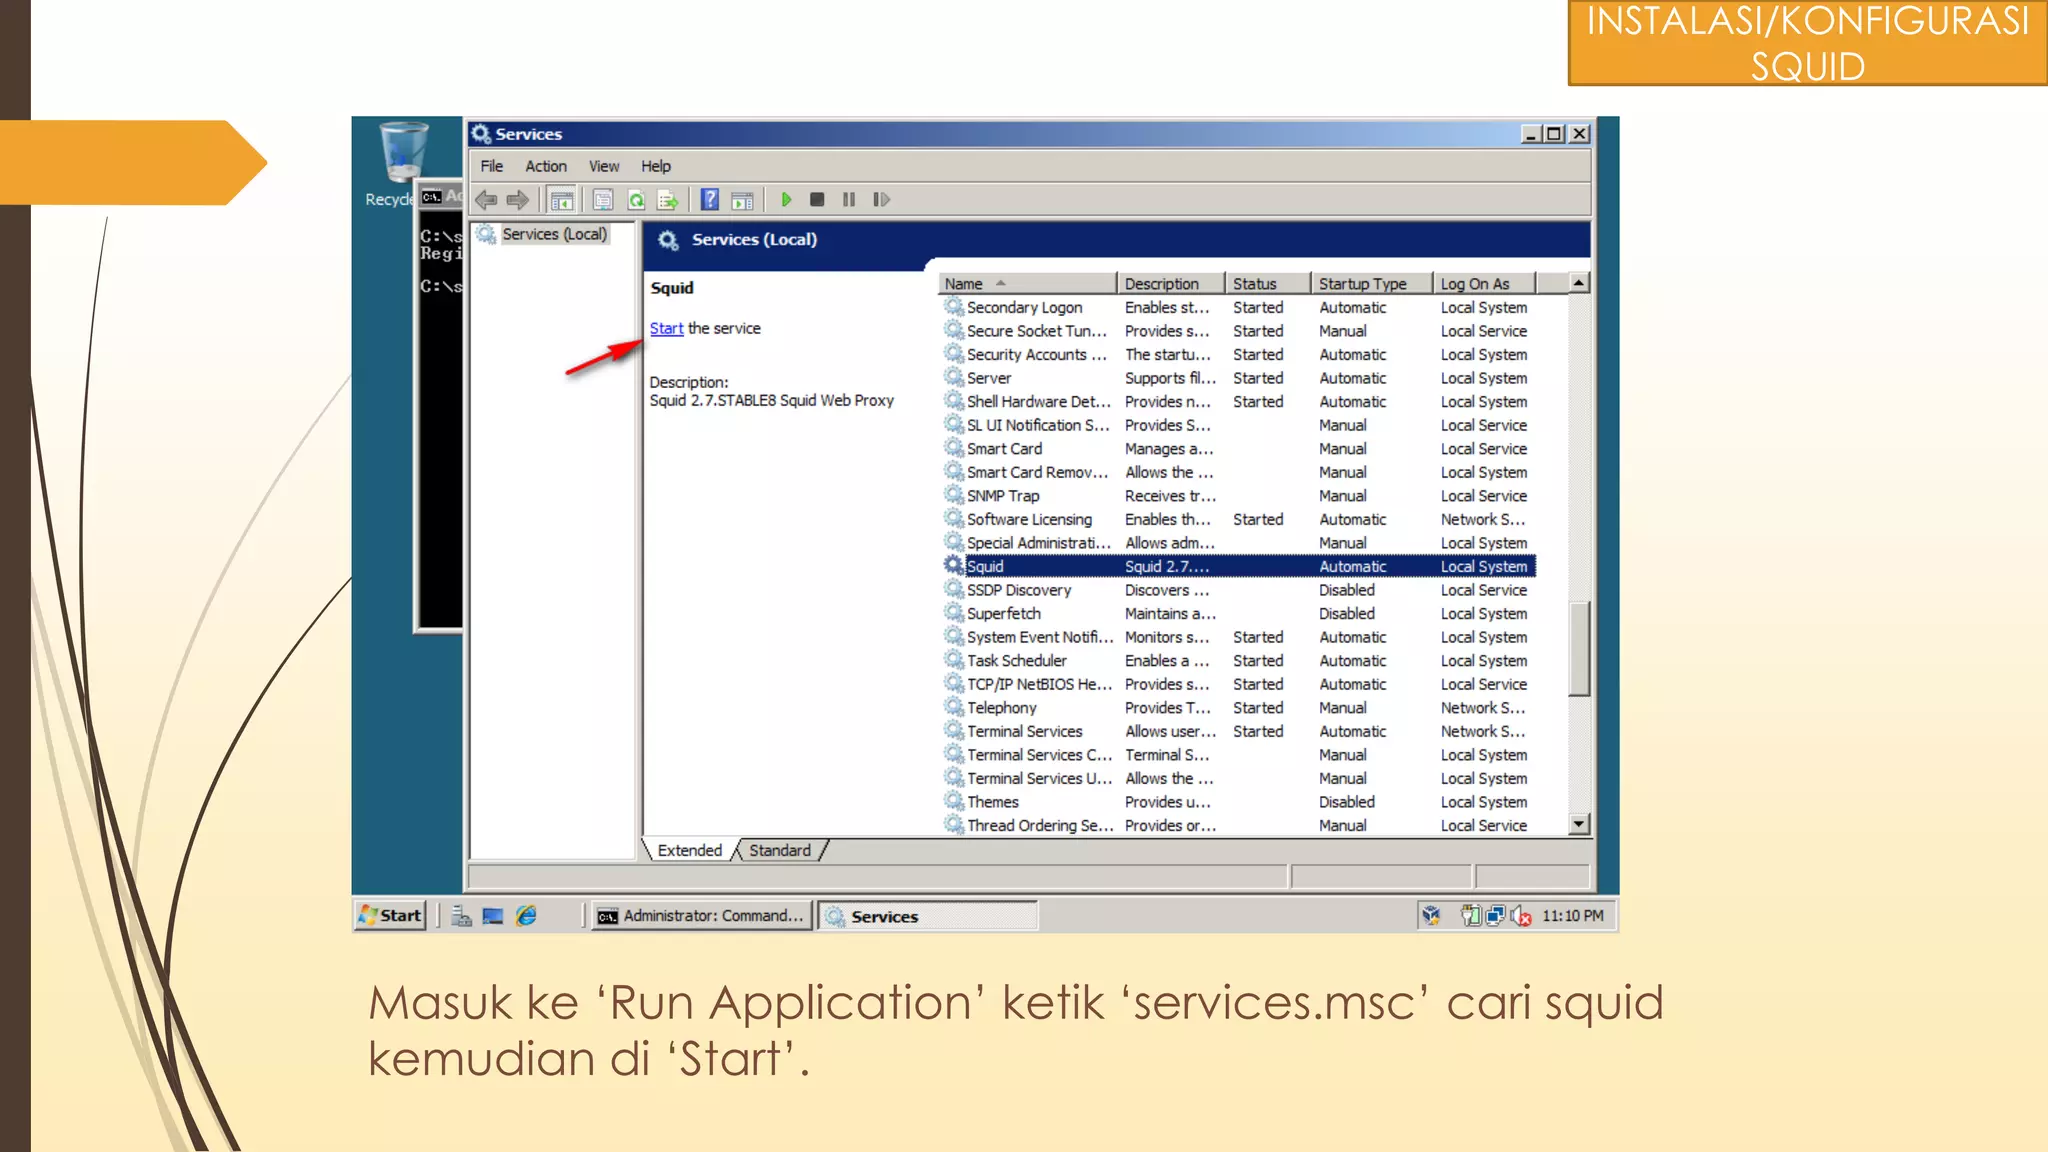Select the Squid service row
This screenshot has height=1152, width=2048.
pyautogui.click(x=1238, y=566)
